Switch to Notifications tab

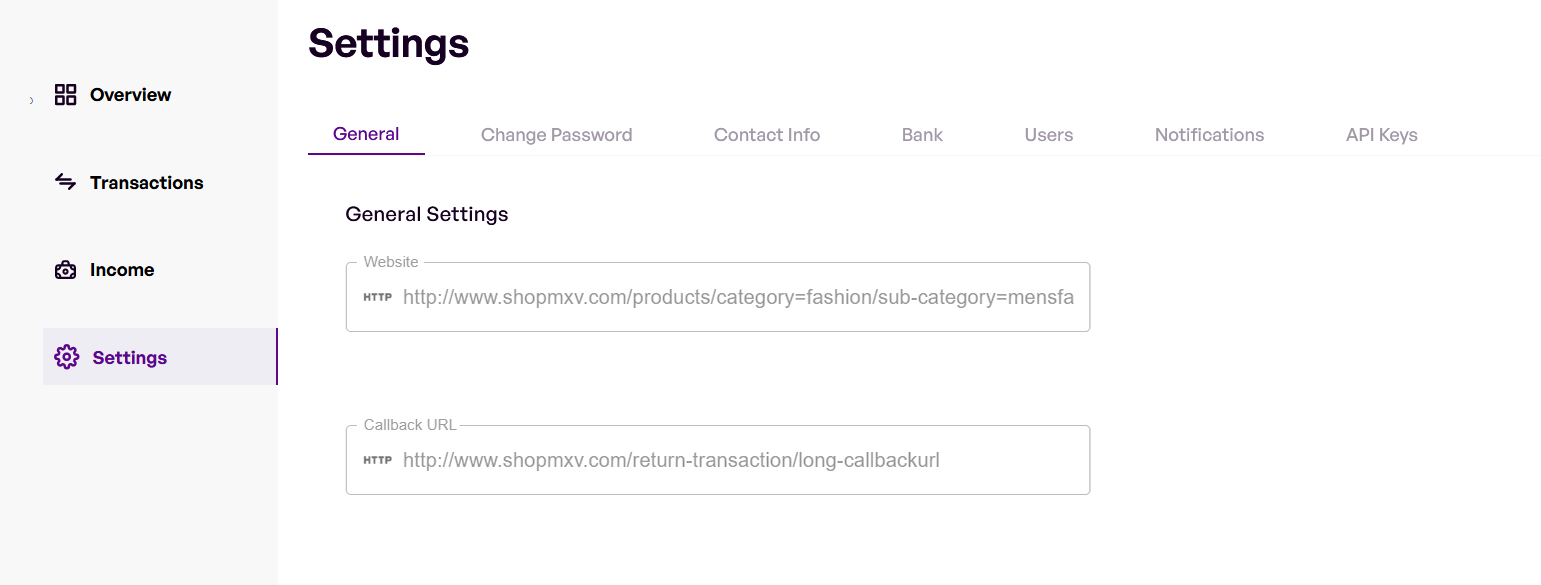click(x=1209, y=135)
